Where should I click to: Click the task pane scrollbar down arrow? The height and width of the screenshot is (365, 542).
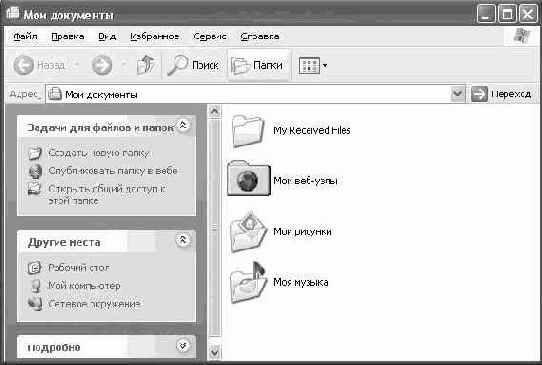[x=215, y=353]
